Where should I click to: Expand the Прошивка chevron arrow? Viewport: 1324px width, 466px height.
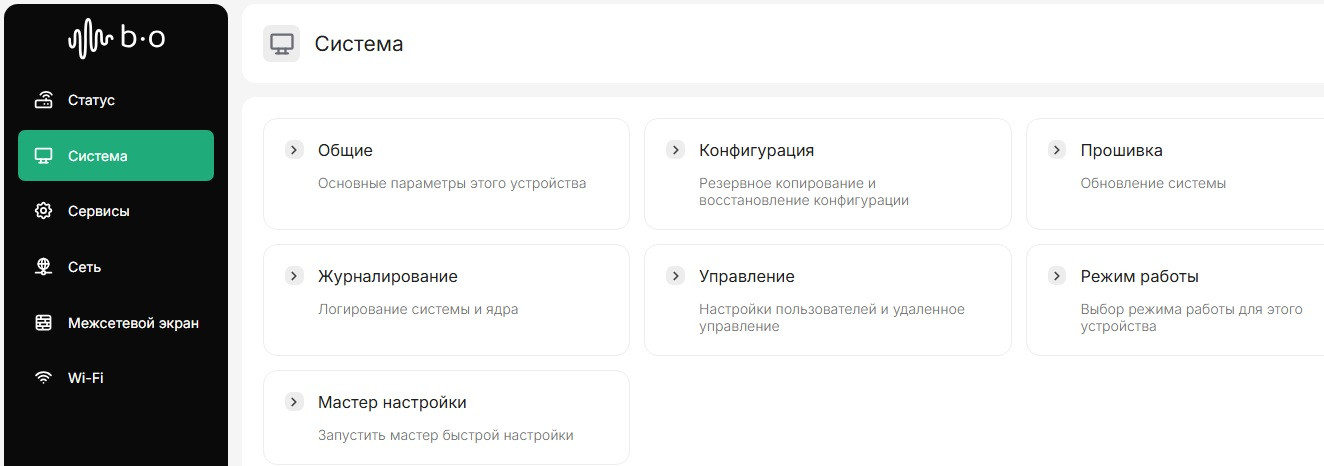coord(1057,150)
